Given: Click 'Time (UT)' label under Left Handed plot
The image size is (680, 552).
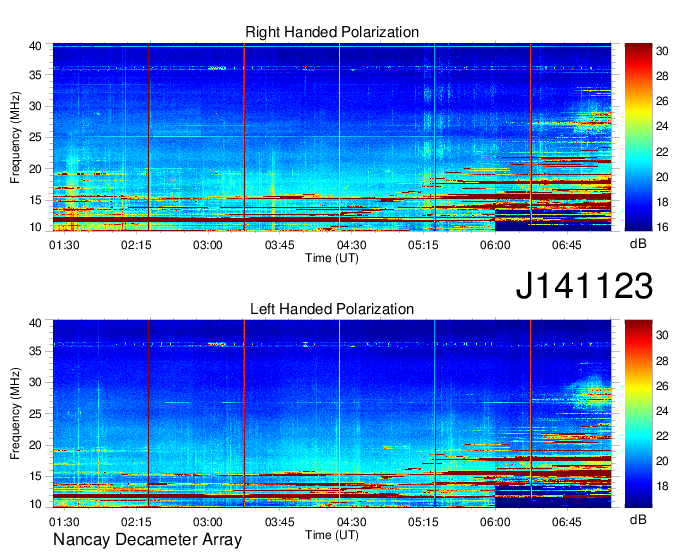Looking at the screenshot, I should 332,535.
